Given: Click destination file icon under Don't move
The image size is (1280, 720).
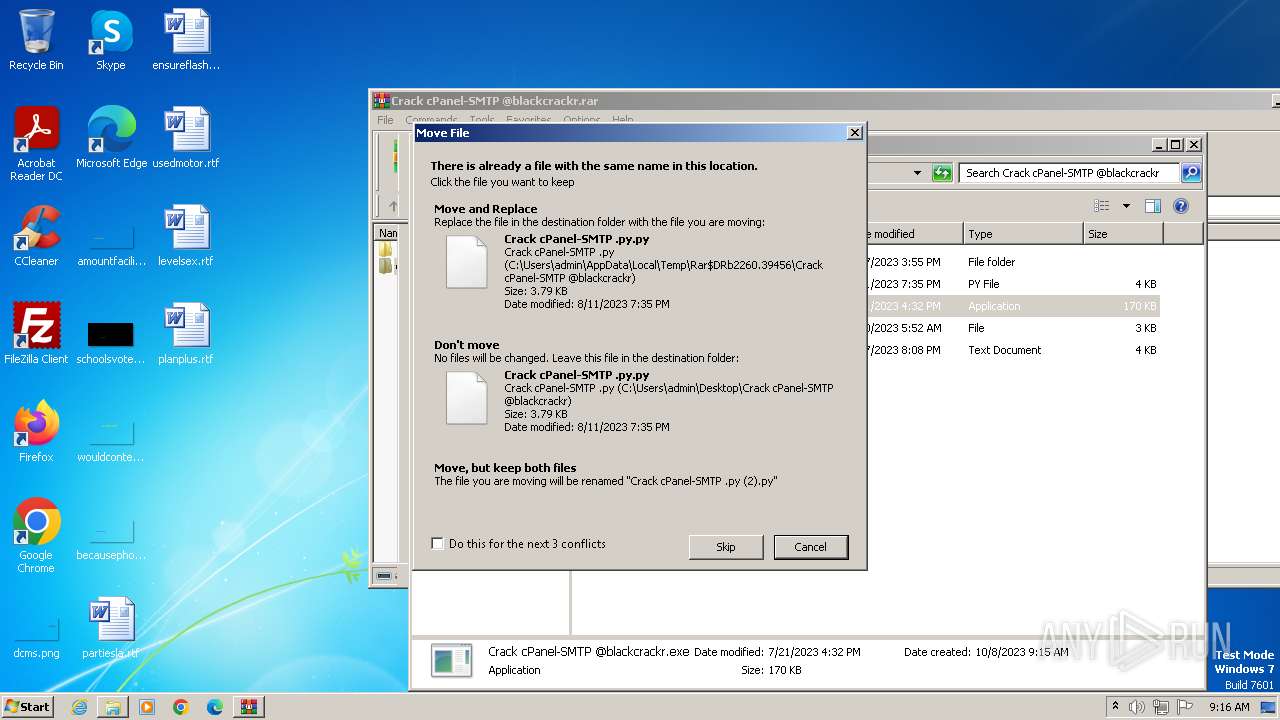Looking at the screenshot, I should pyautogui.click(x=466, y=398).
